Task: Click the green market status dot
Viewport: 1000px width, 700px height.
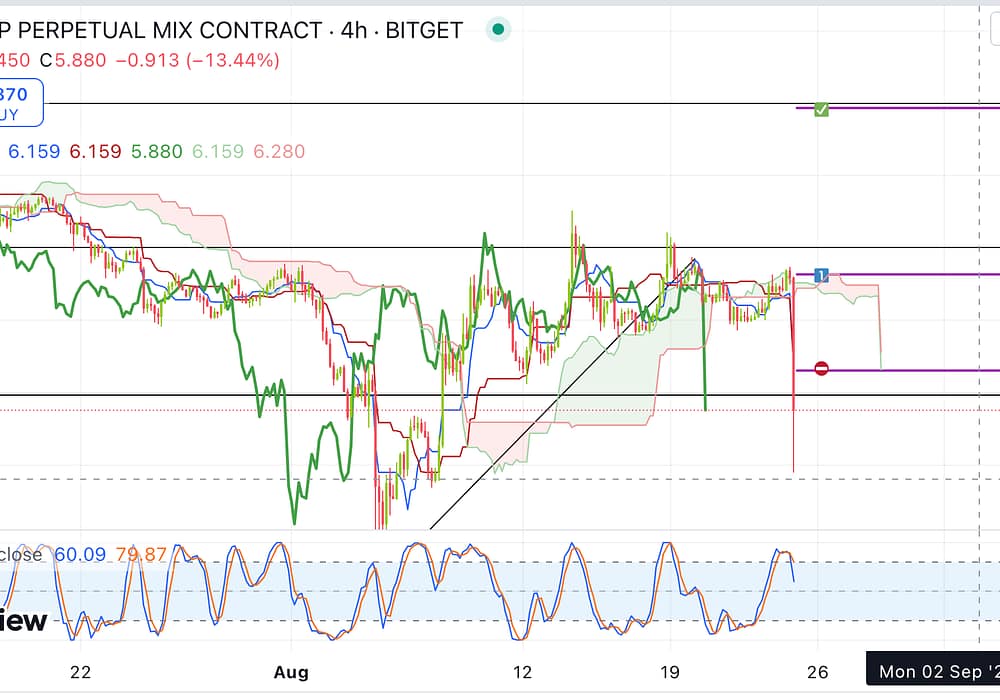Action: pyautogui.click(x=499, y=30)
